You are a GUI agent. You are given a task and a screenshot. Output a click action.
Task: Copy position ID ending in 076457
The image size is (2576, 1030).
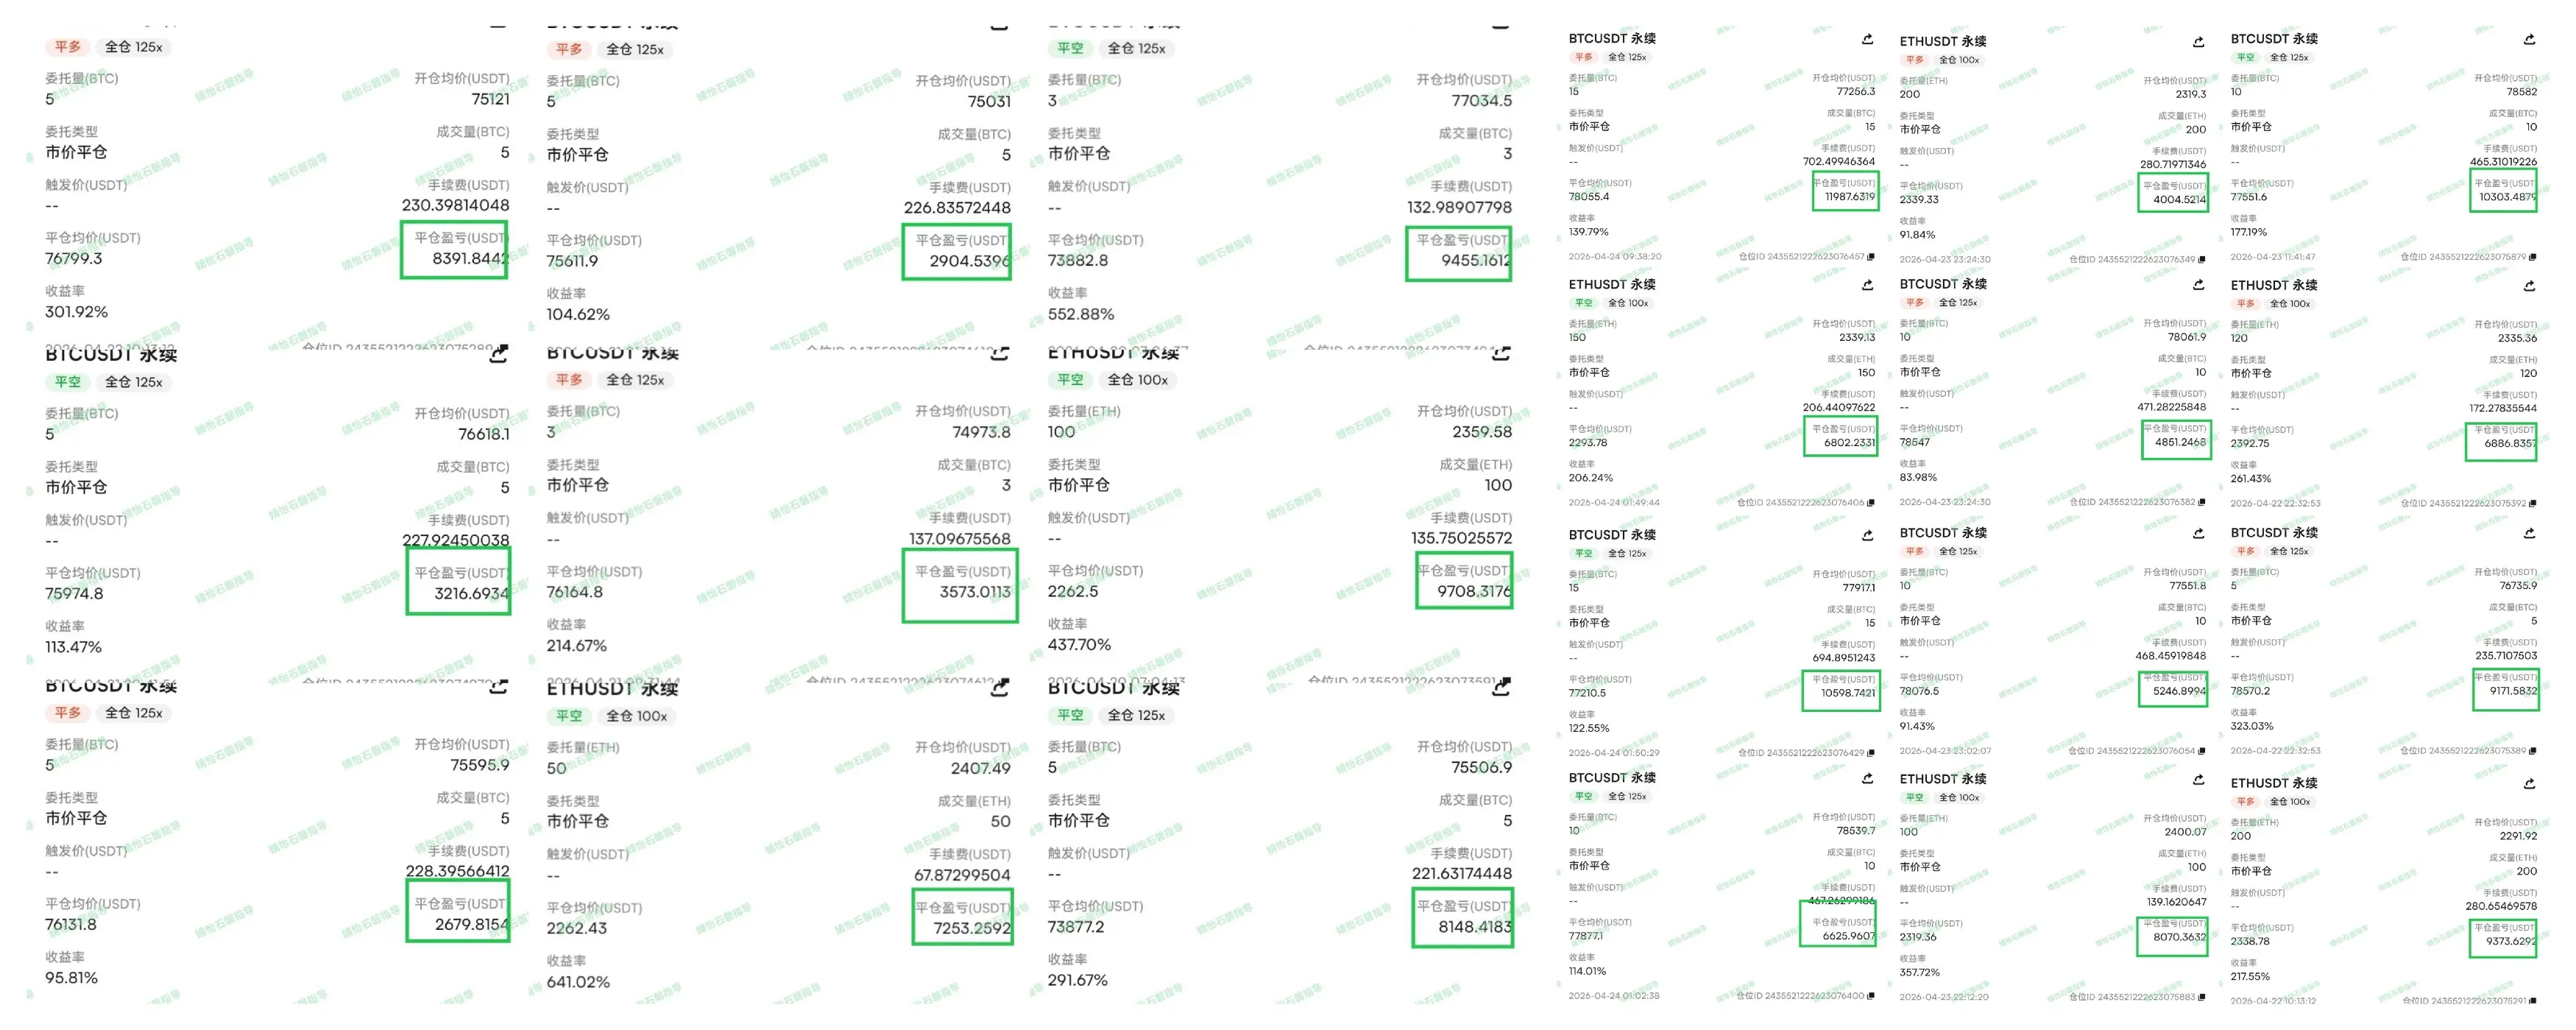pos(1871,257)
